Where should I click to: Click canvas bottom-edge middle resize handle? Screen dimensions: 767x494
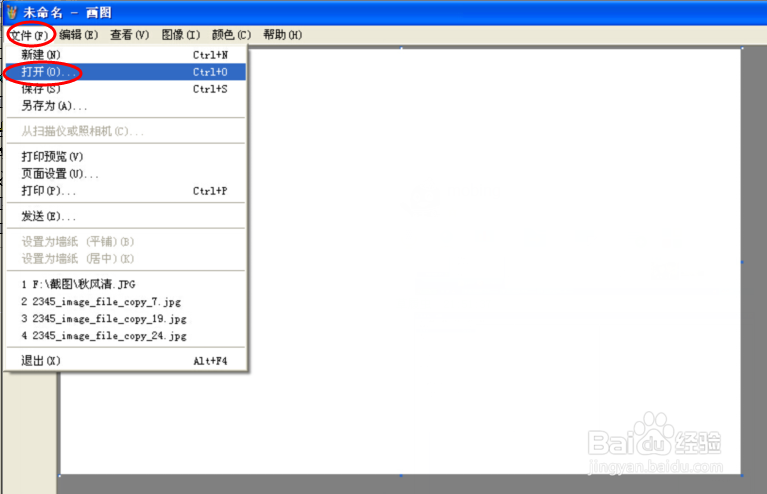(x=401, y=475)
